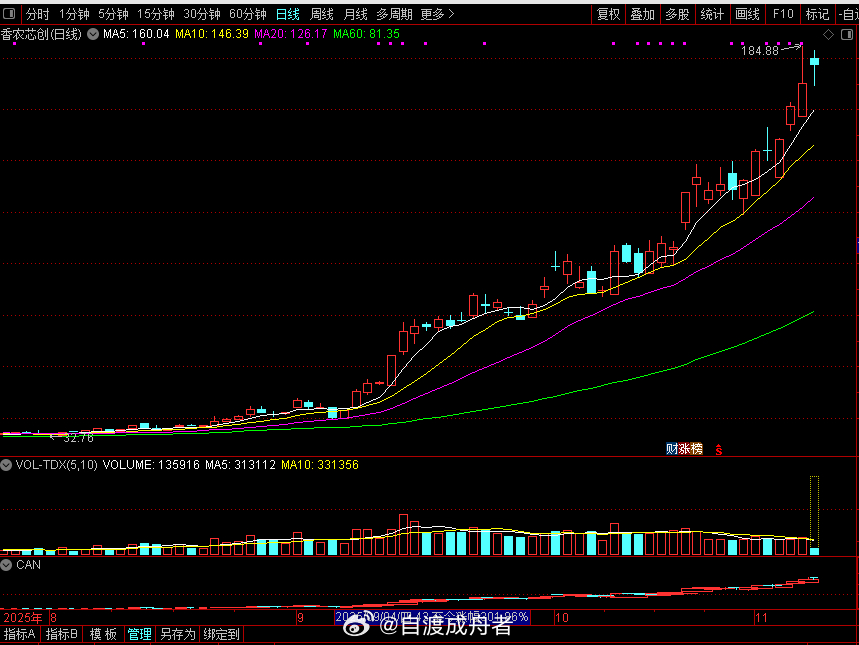859x645 pixels.
Task: Click the latest cyan candlestick
Action: point(815,62)
